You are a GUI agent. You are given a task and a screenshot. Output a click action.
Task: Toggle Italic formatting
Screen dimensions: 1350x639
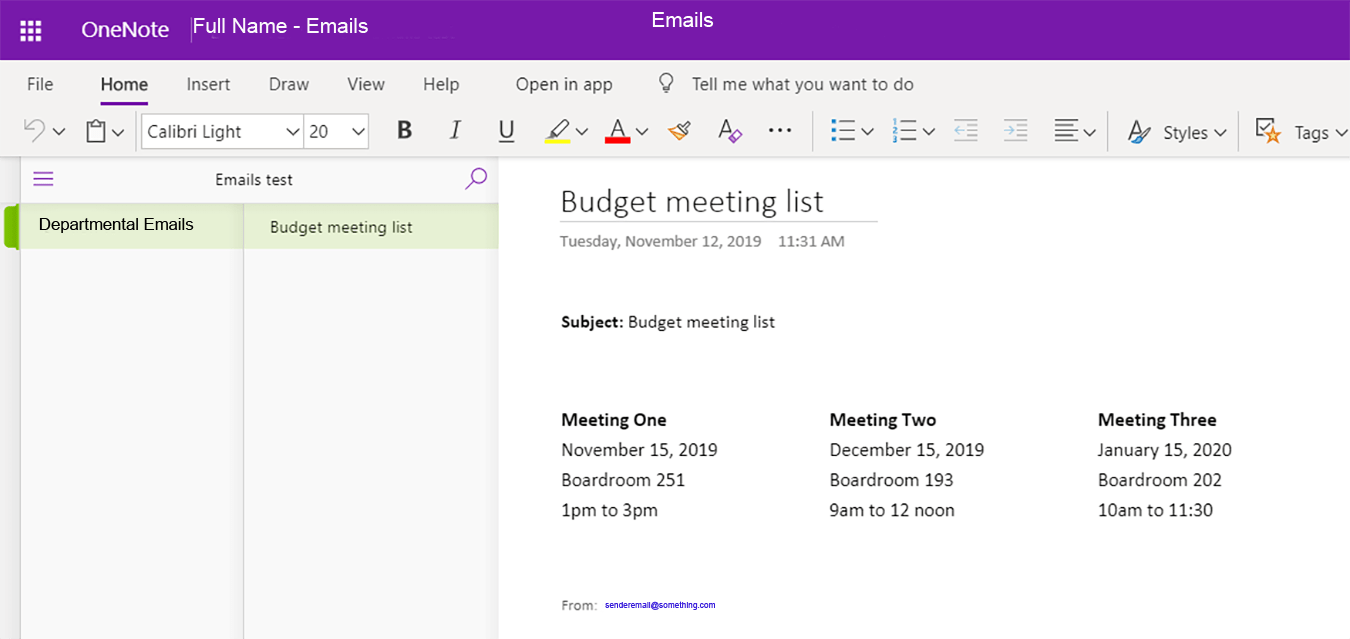point(455,131)
